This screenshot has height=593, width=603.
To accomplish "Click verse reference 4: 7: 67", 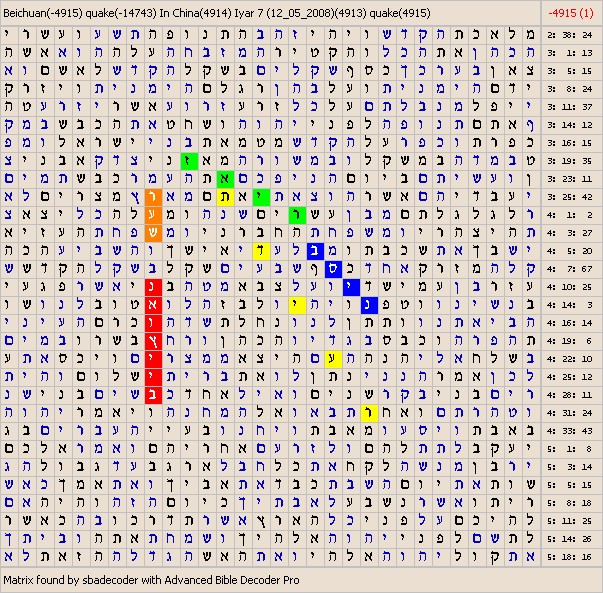I will (570, 269).
